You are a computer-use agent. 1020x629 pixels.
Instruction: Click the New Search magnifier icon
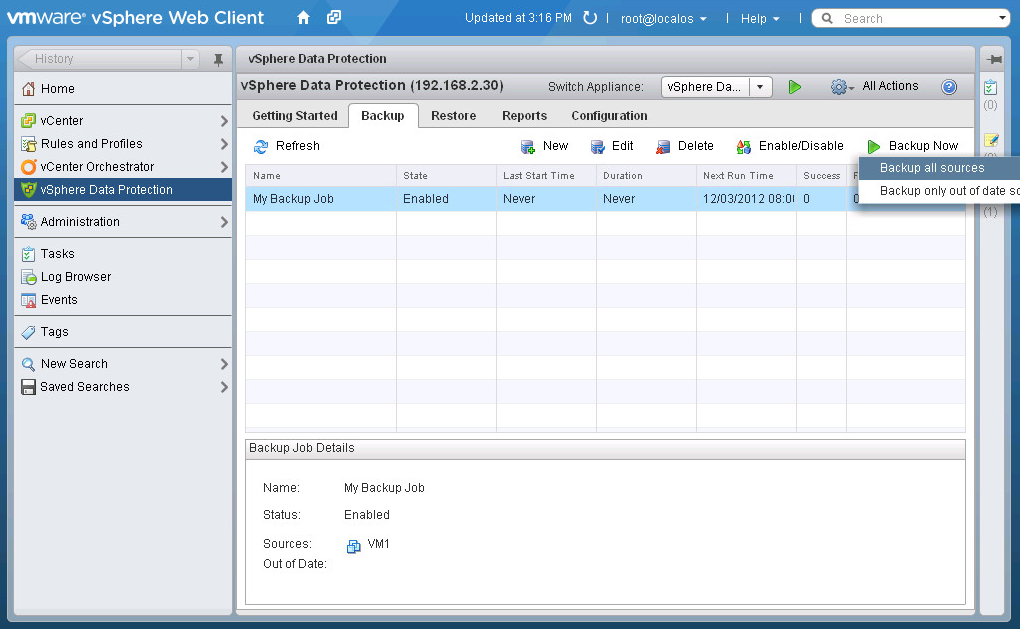click(28, 364)
